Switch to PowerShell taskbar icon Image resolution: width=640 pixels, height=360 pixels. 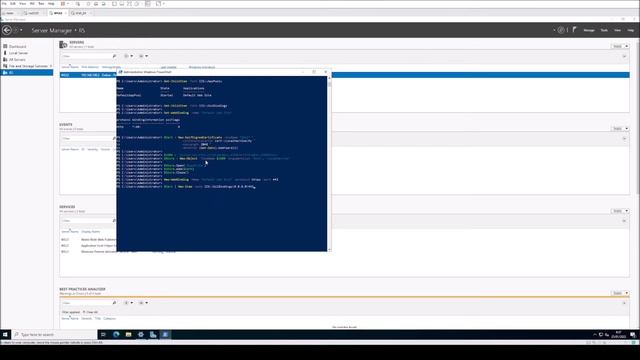[165, 334]
